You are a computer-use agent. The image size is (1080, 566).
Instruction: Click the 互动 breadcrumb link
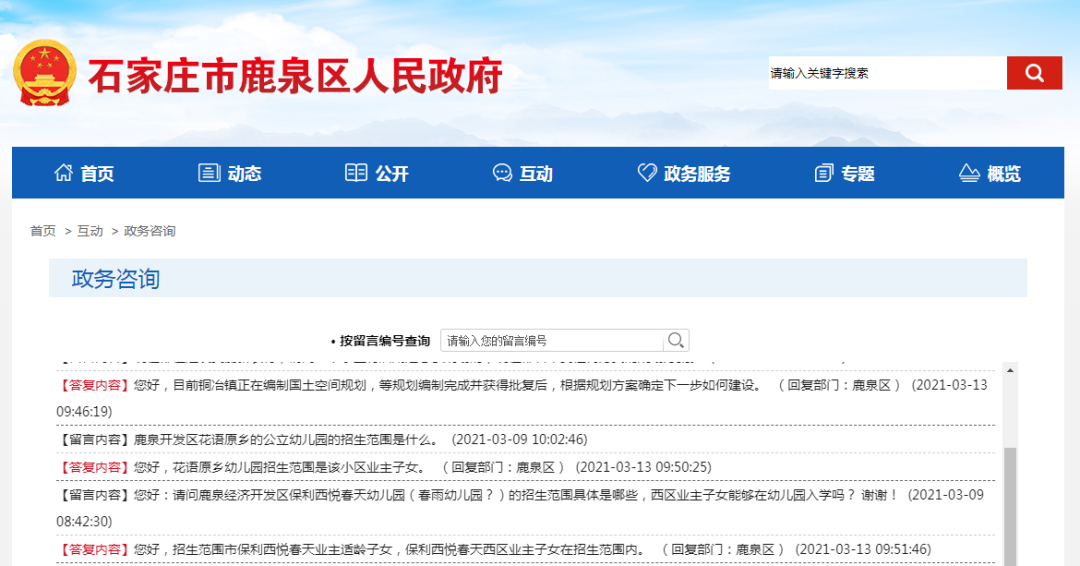[90, 231]
